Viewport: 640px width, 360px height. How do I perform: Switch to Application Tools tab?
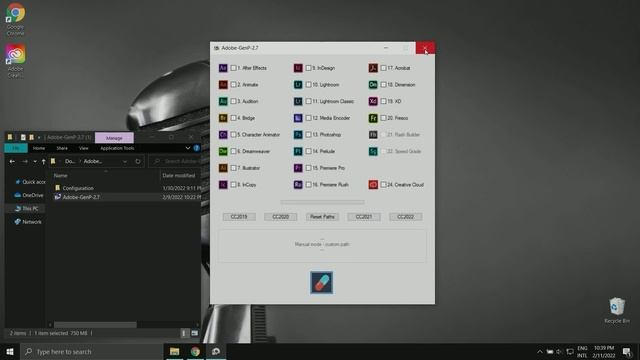(x=117, y=148)
